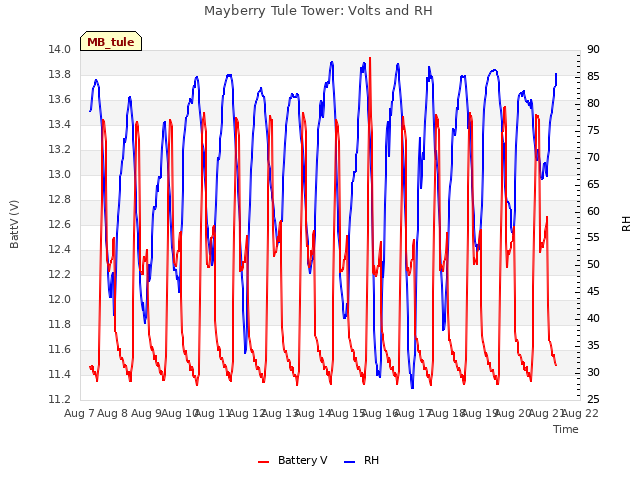Click the 11.6 left axis tick label

pyautogui.click(x=60, y=349)
